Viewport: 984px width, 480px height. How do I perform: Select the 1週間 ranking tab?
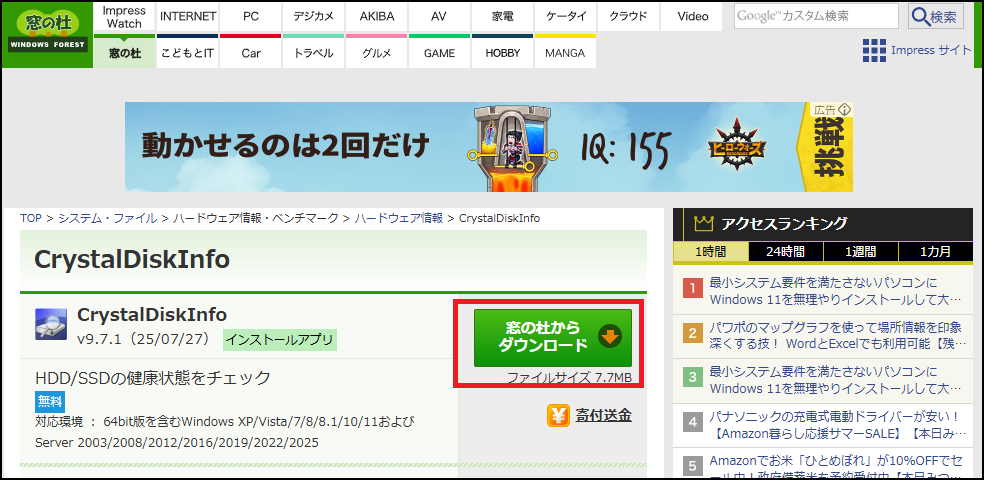point(860,252)
